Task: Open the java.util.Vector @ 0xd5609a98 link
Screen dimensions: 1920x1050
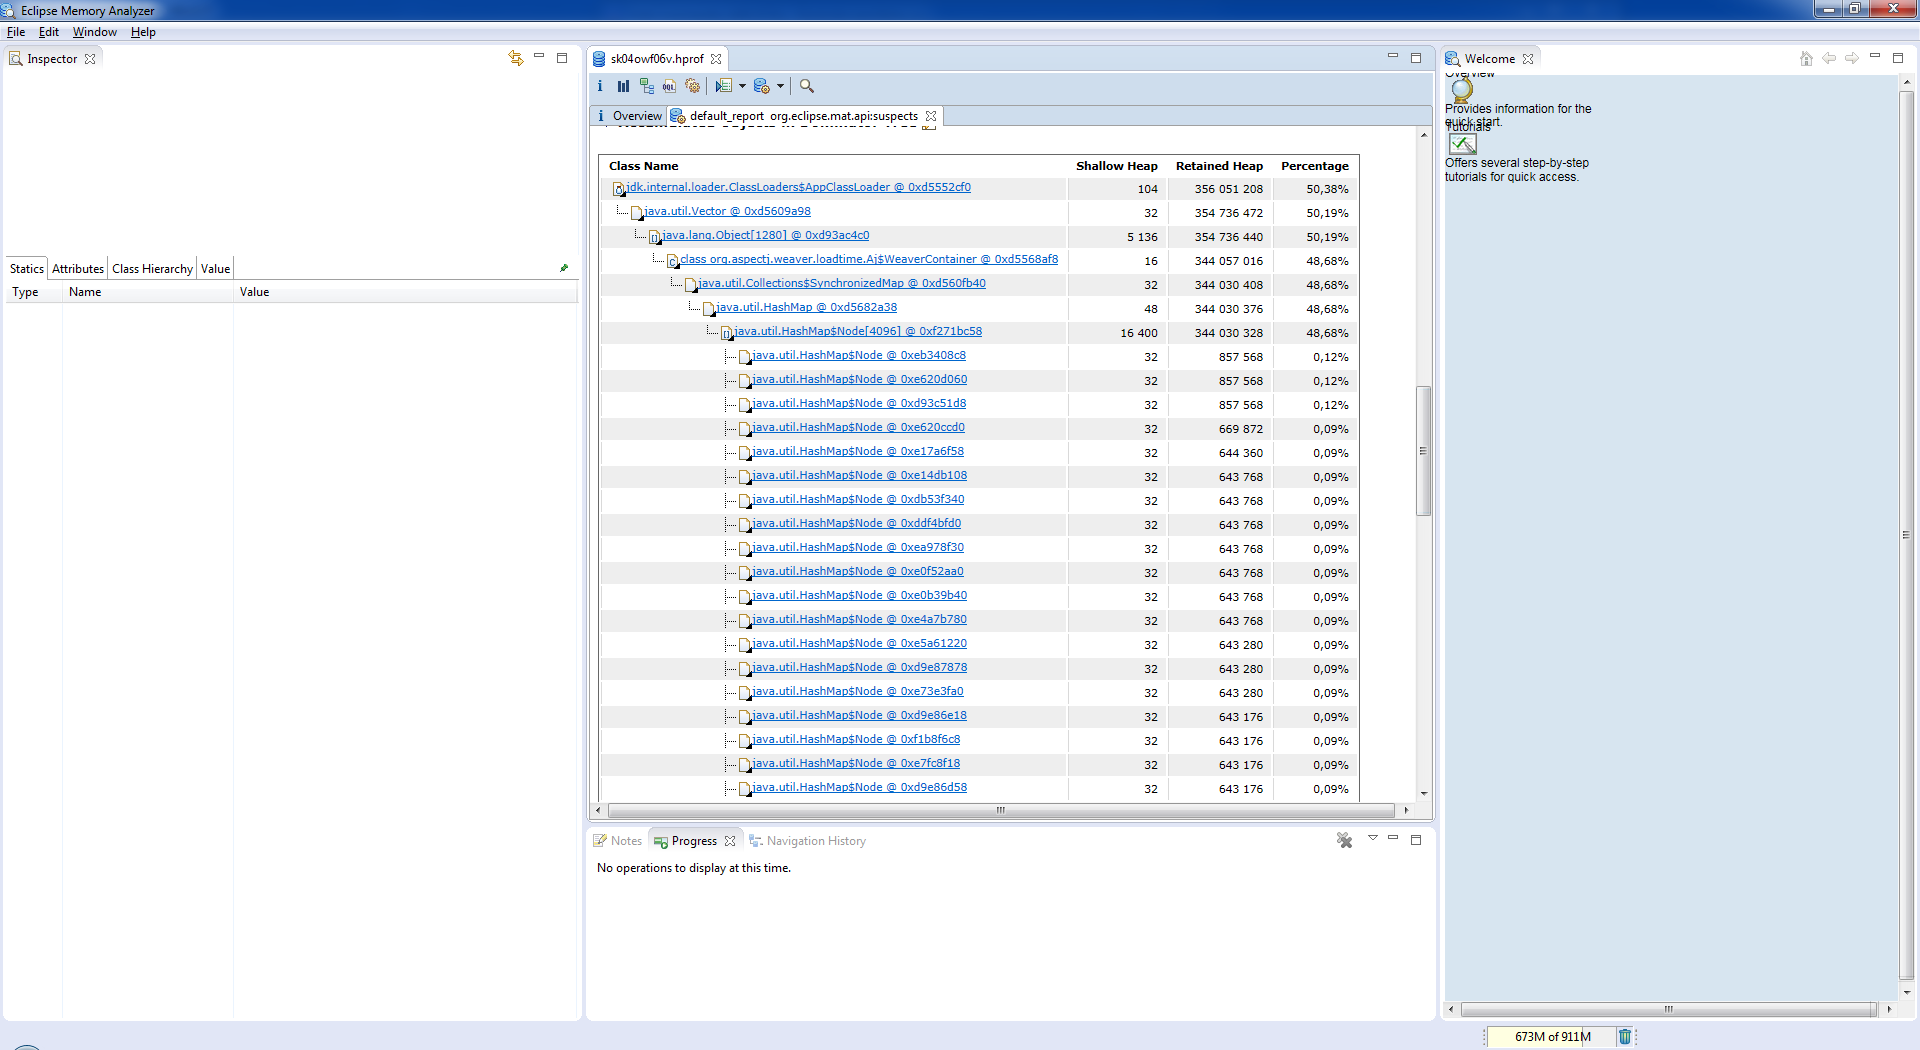Action: tap(727, 212)
